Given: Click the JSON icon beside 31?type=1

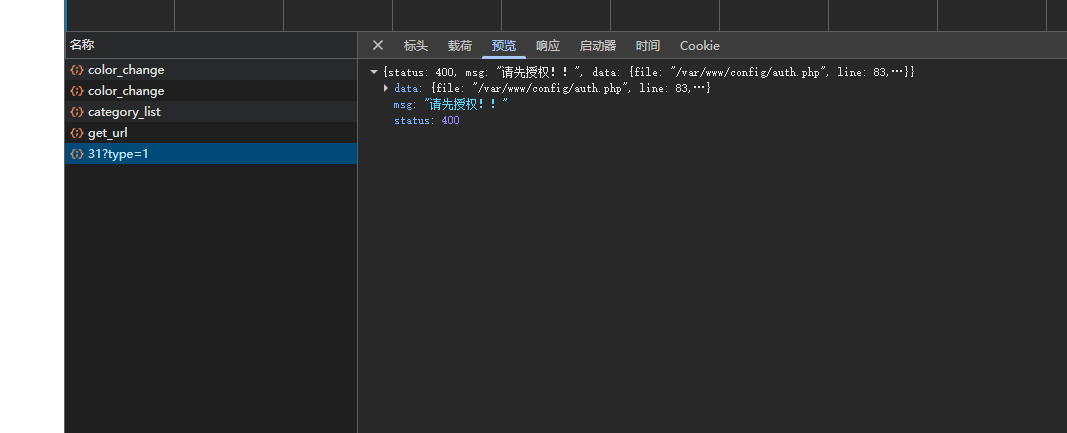Looking at the screenshot, I should (x=77, y=154).
